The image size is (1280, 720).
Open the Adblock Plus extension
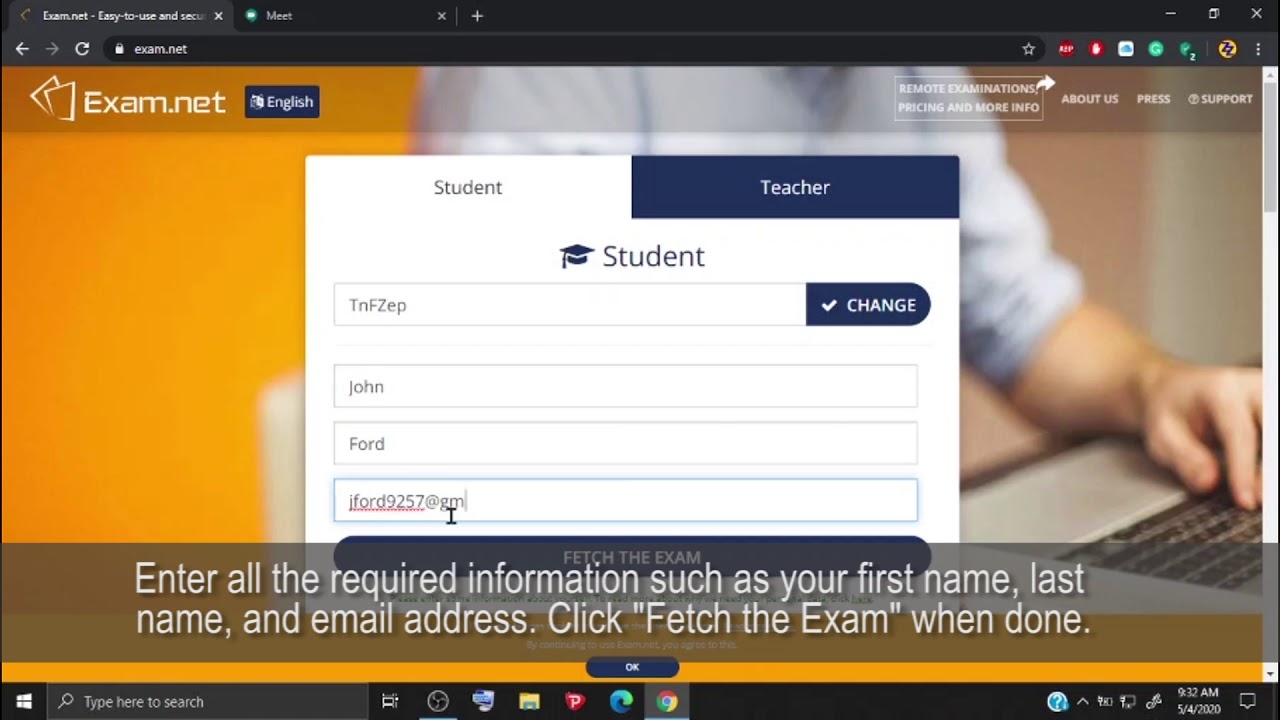(1066, 48)
